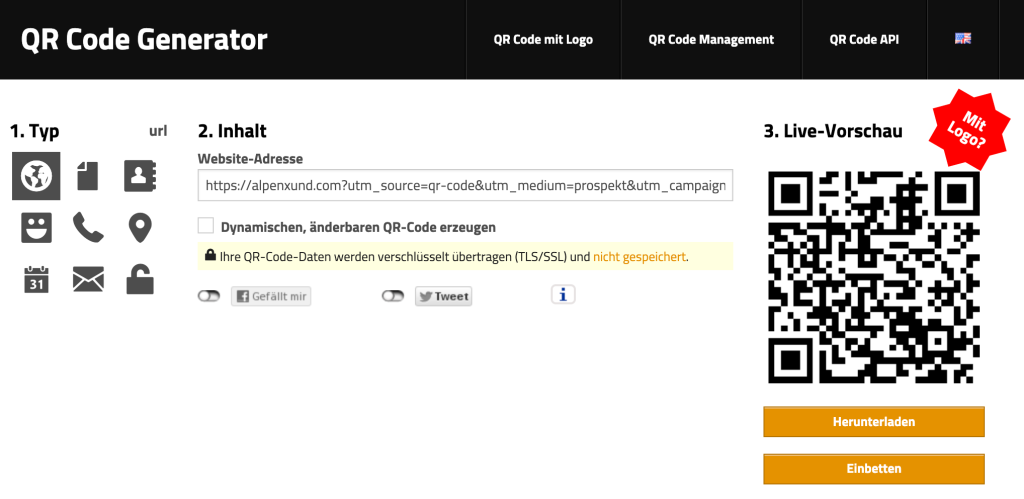1024x499 pixels.
Task: Choose the text document type icon
Action: (x=88, y=176)
